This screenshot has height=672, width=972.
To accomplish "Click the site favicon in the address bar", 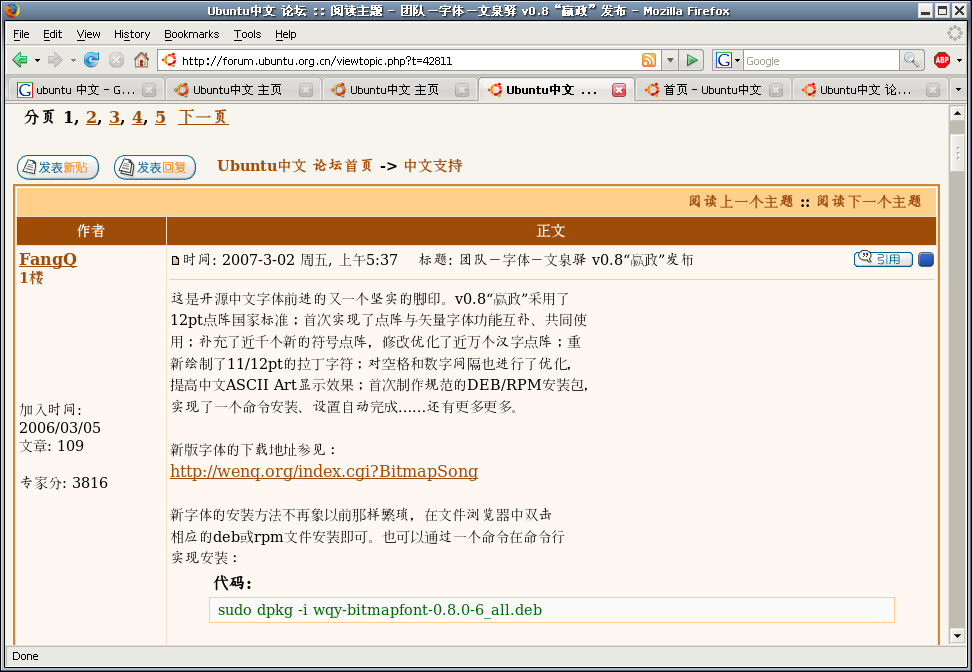I will (169, 60).
